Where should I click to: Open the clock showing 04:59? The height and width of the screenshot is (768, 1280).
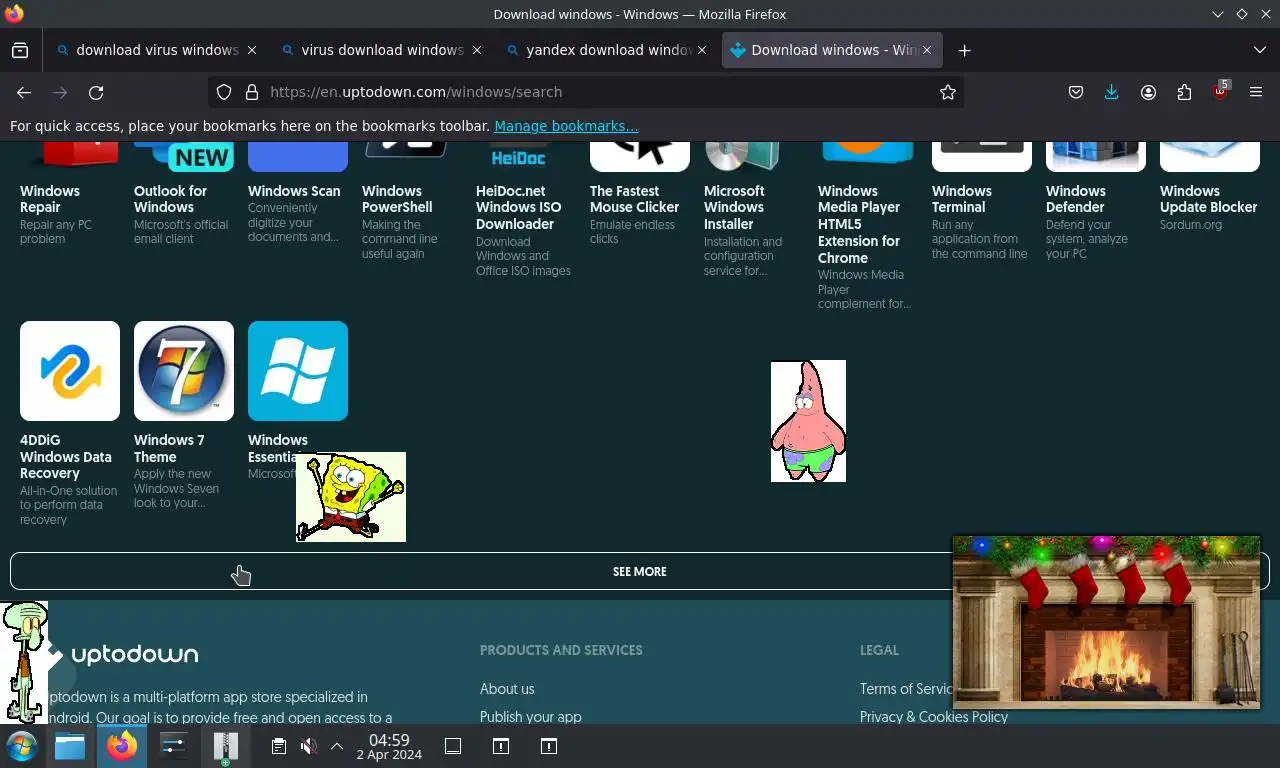pos(389,746)
